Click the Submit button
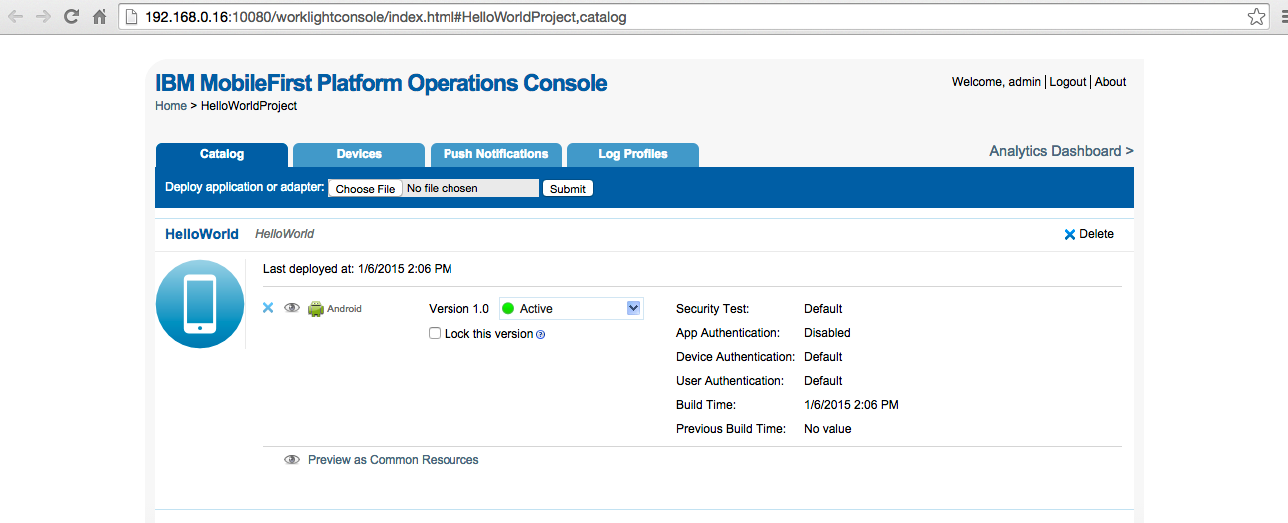The height and width of the screenshot is (523, 1288). 568,188
